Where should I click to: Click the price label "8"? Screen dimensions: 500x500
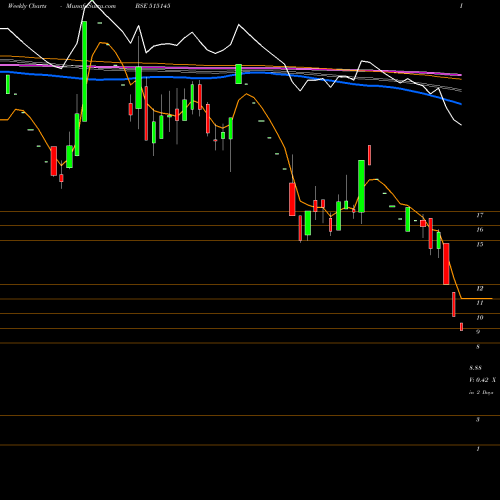478,347
